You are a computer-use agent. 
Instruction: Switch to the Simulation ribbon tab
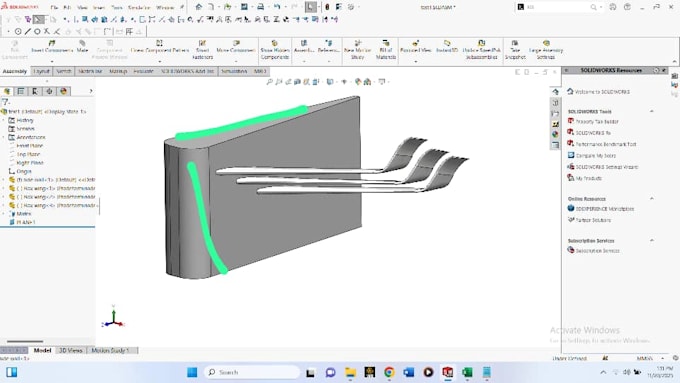pyautogui.click(x=234, y=71)
